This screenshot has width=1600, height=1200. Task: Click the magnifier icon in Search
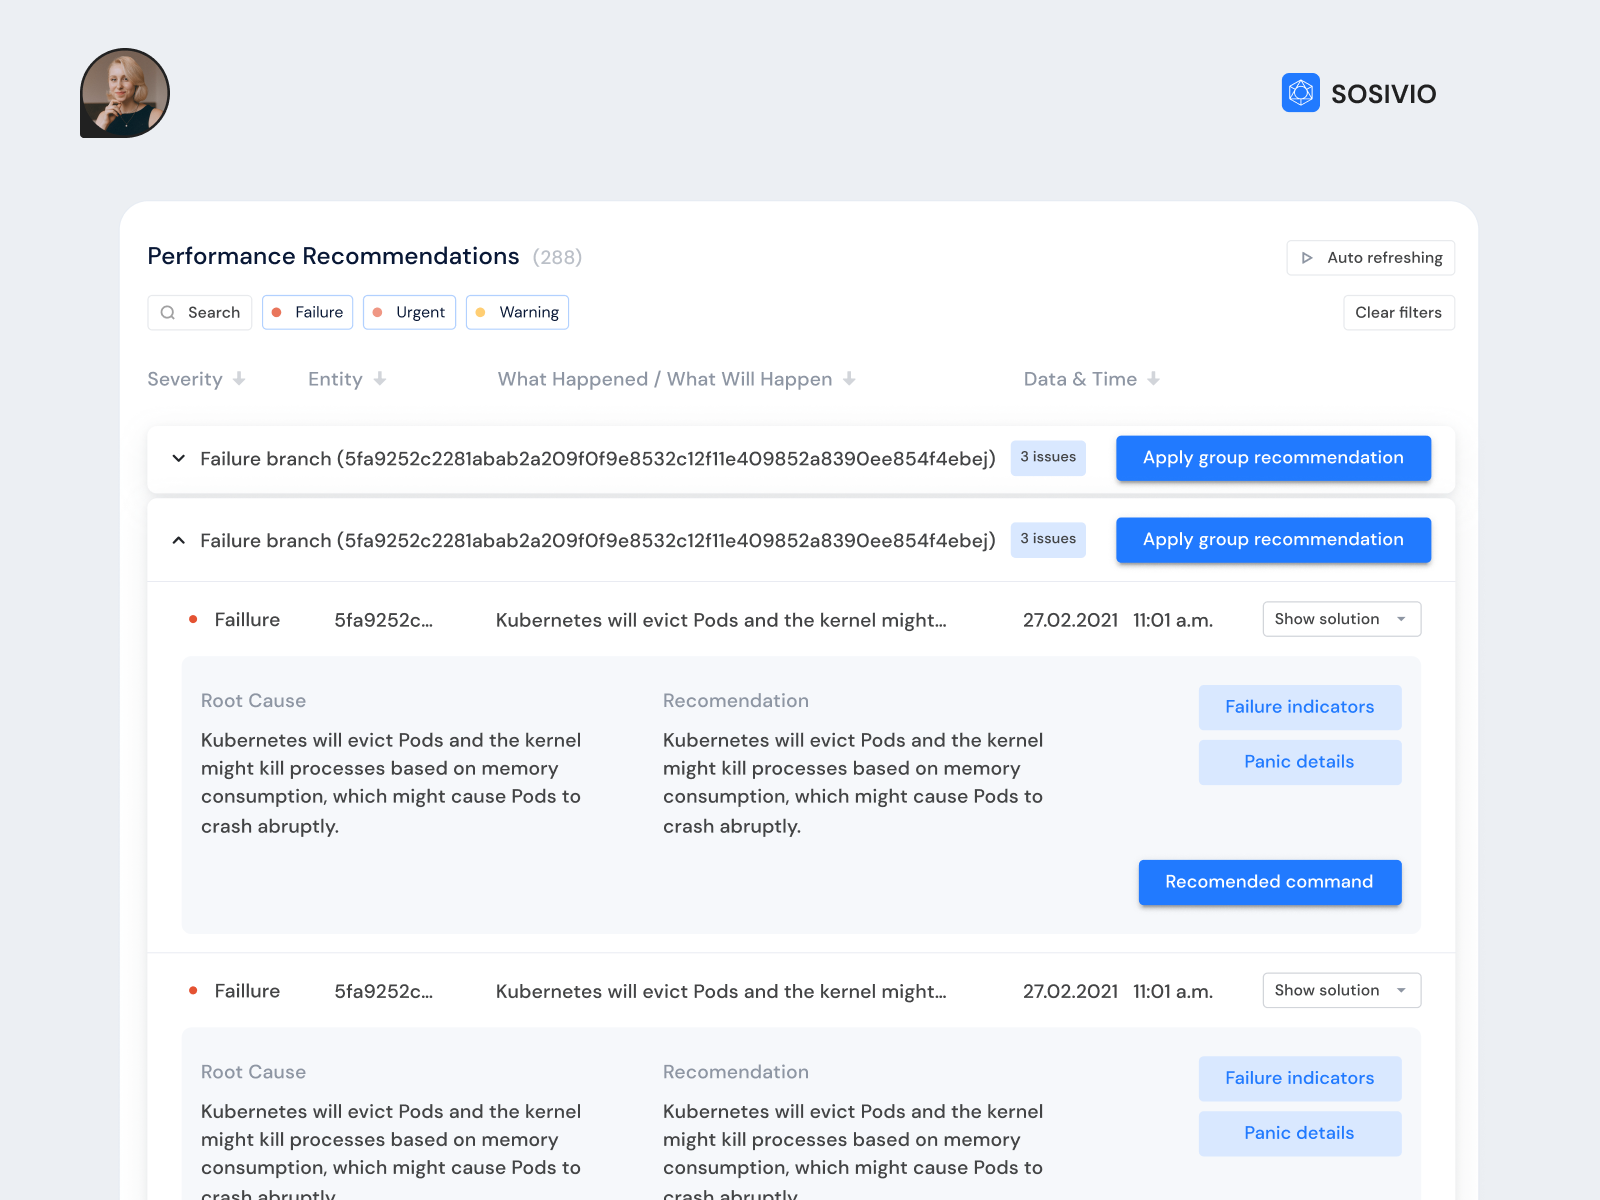point(168,312)
